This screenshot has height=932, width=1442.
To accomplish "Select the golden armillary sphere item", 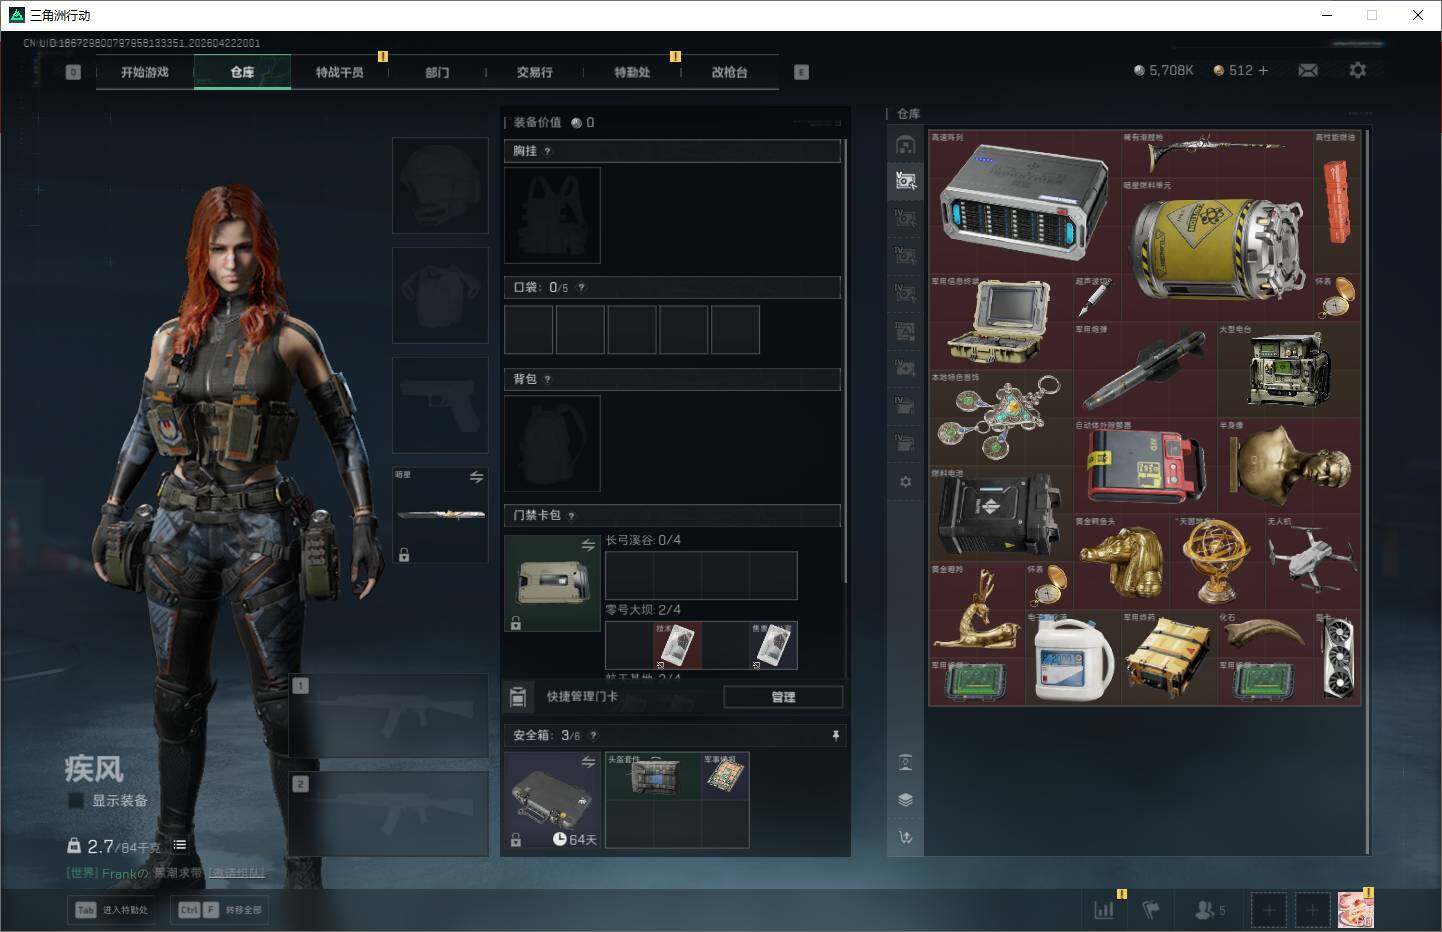I will [1216, 562].
